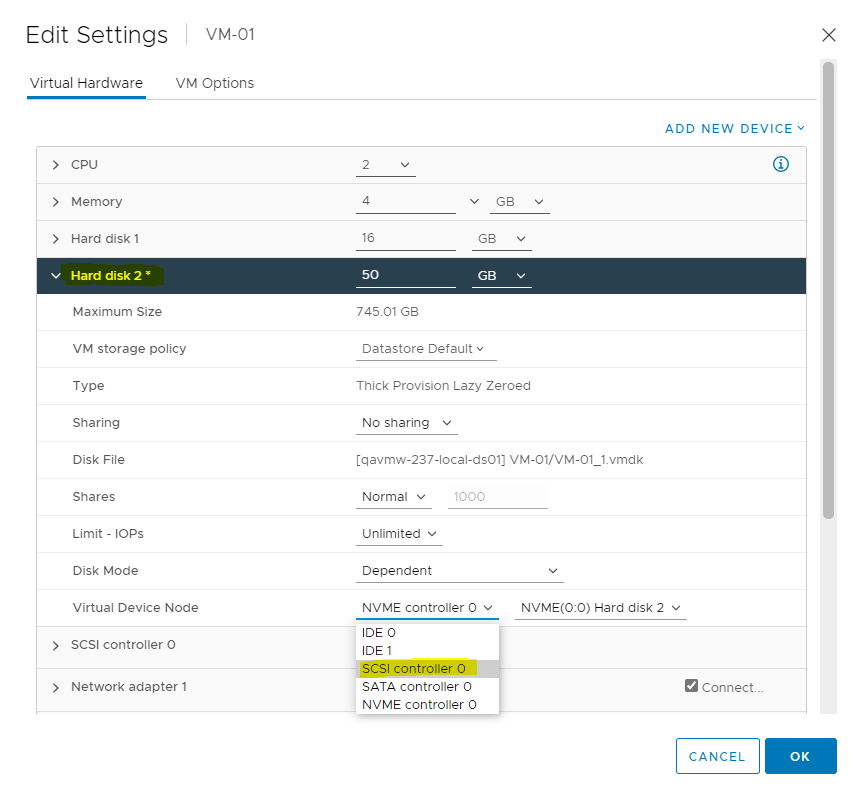
Task: Expand the Memory row
Action: pyautogui.click(x=55, y=202)
